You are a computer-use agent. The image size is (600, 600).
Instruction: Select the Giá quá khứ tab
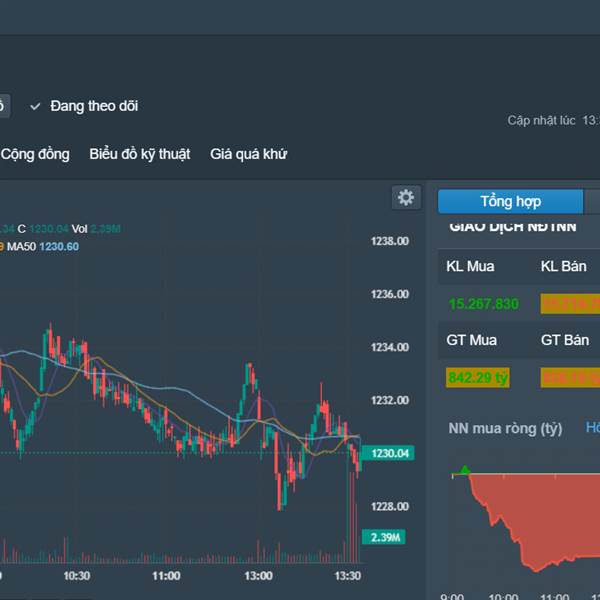[248, 154]
